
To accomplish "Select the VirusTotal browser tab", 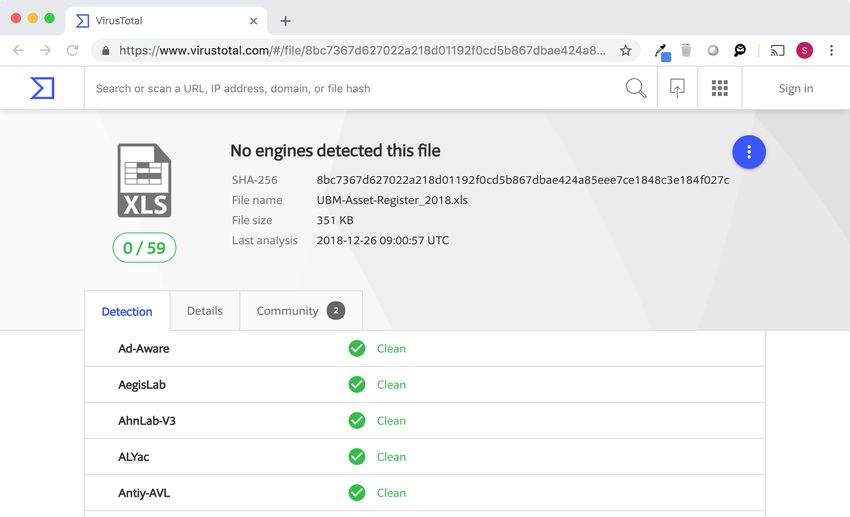I will click(x=166, y=21).
